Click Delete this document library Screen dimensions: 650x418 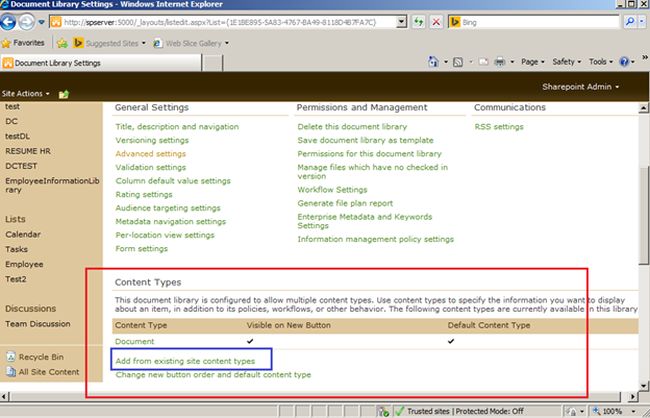click(352, 126)
